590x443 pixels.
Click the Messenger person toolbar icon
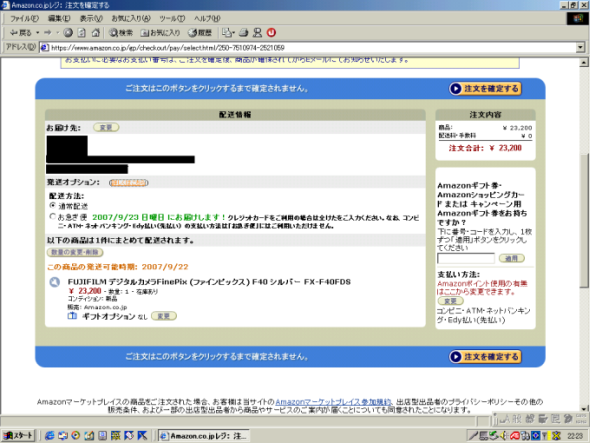(257, 33)
